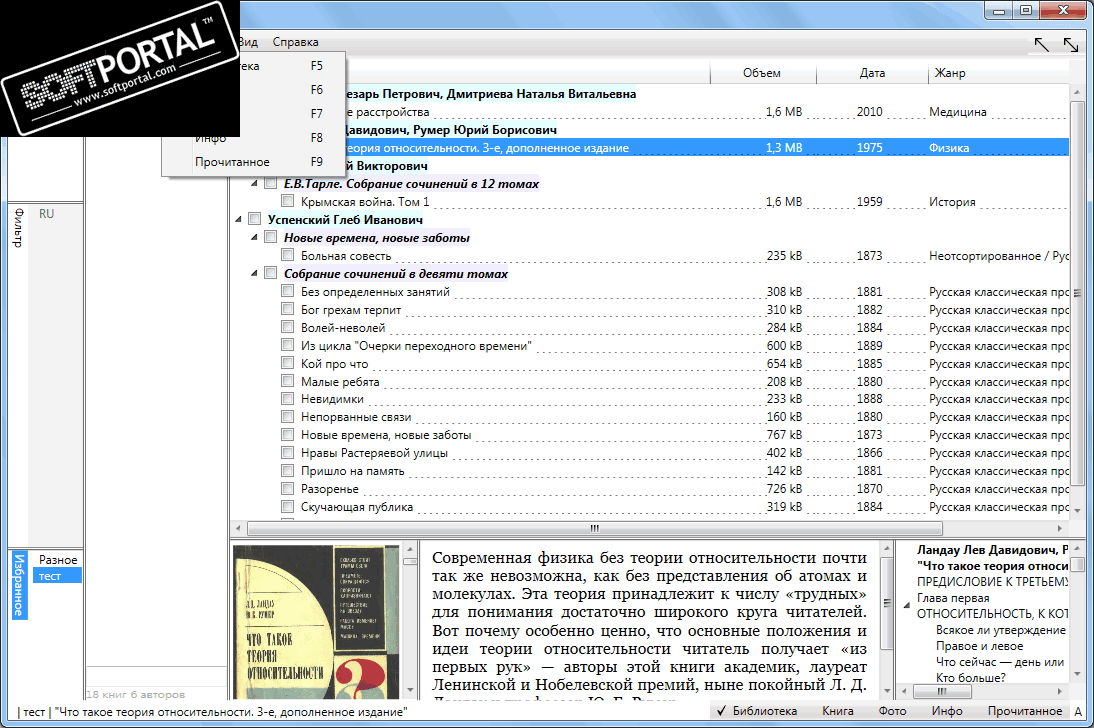Check the Больная совесть book checkbox
The height and width of the screenshot is (728, 1094).
pos(287,255)
